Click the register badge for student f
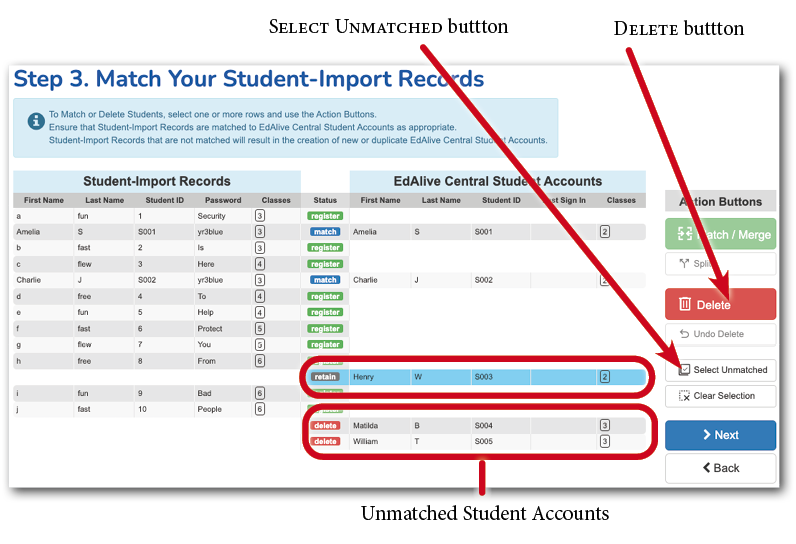This screenshot has height=544, width=796. pyautogui.click(x=325, y=328)
